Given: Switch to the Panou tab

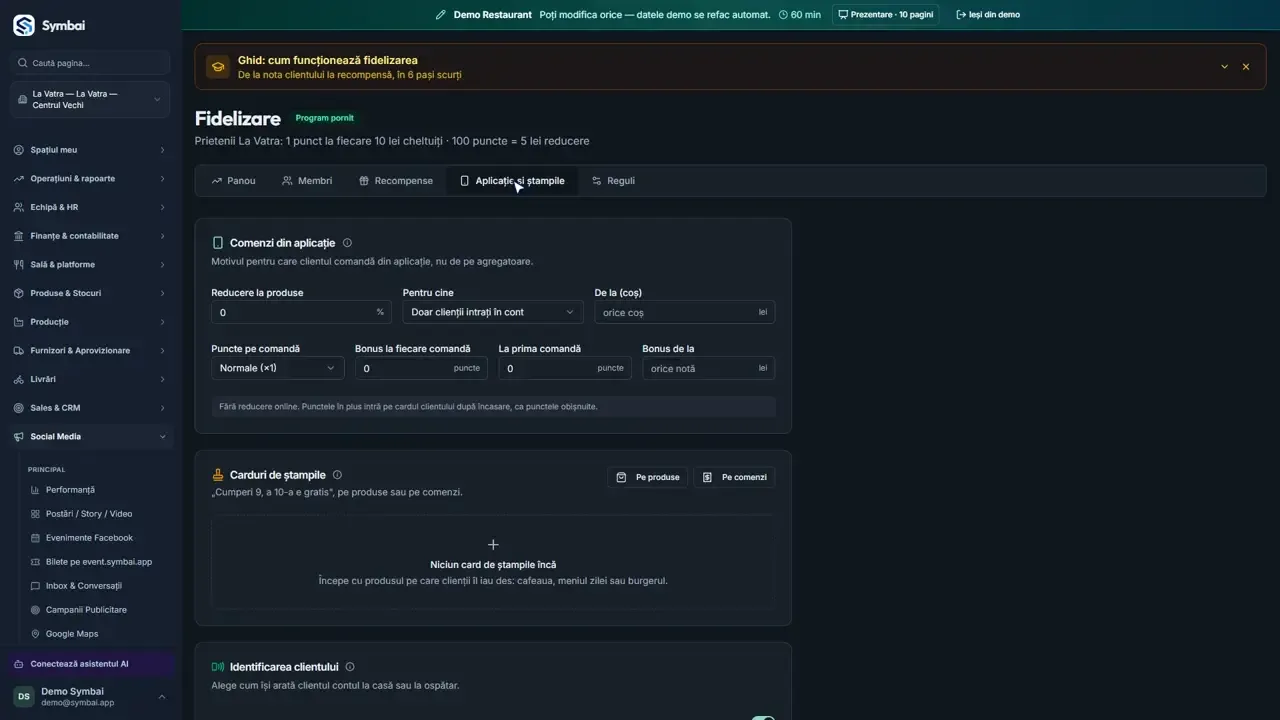Looking at the screenshot, I should (233, 181).
